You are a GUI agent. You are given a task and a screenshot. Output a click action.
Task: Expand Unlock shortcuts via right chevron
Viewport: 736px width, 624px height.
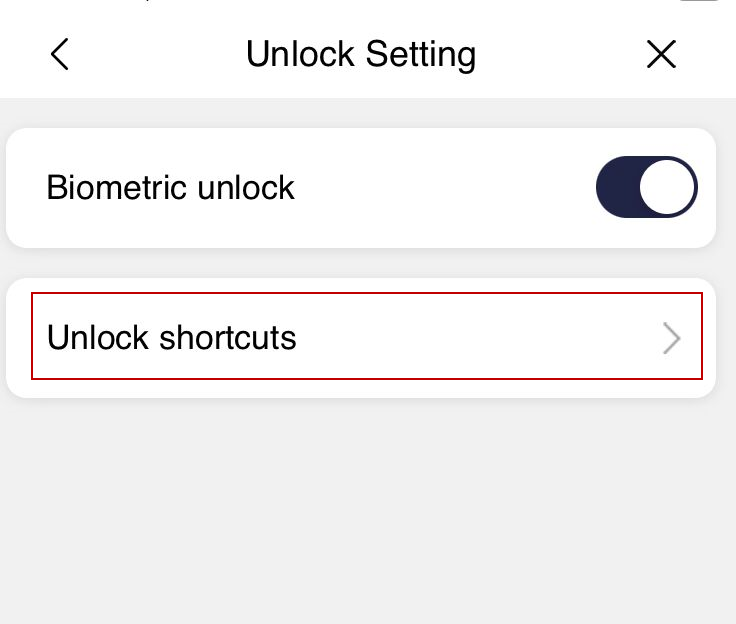pyautogui.click(x=671, y=338)
